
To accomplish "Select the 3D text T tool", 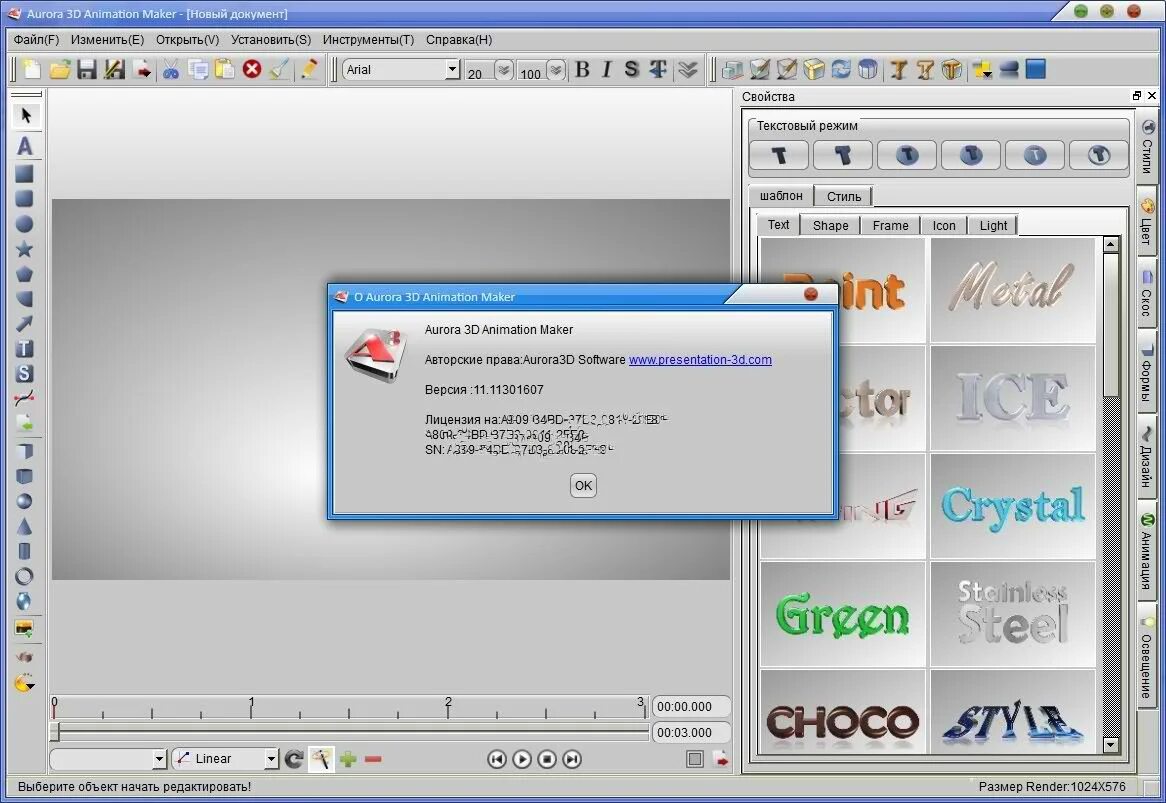I will (x=24, y=349).
